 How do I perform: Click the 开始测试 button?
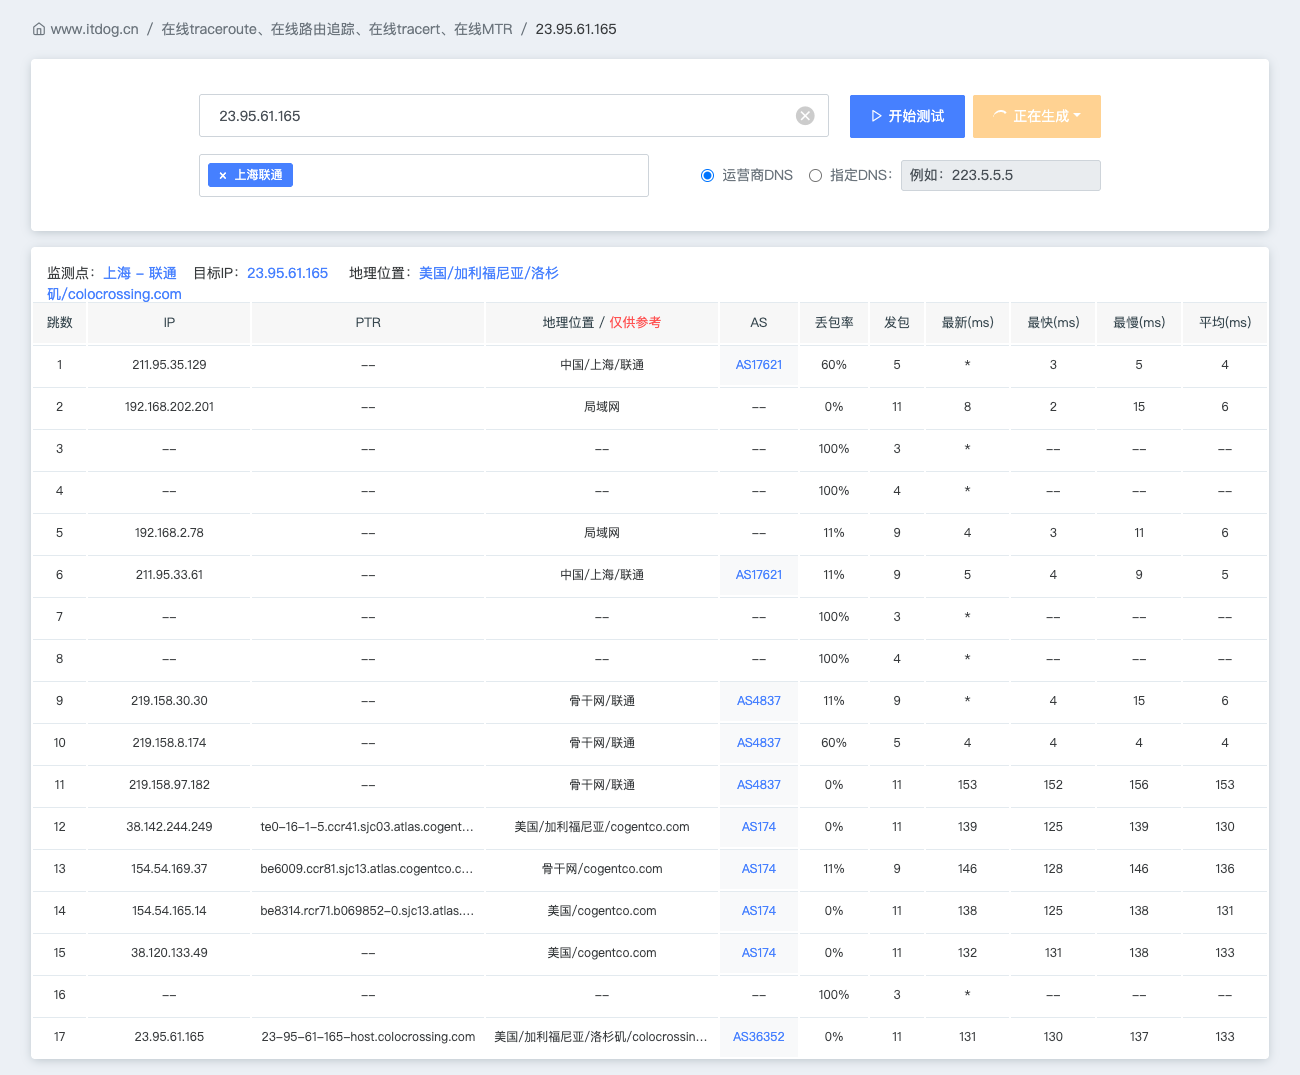pos(907,116)
